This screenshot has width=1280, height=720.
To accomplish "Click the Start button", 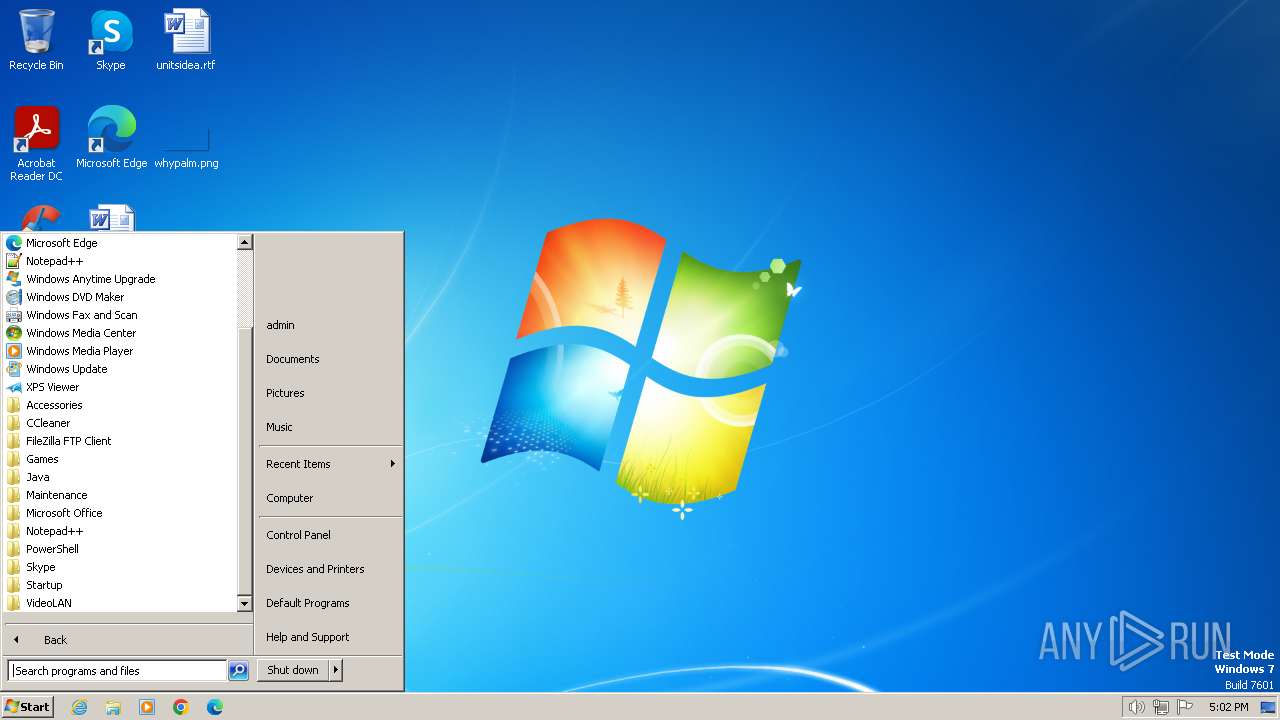I will click(x=28, y=707).
